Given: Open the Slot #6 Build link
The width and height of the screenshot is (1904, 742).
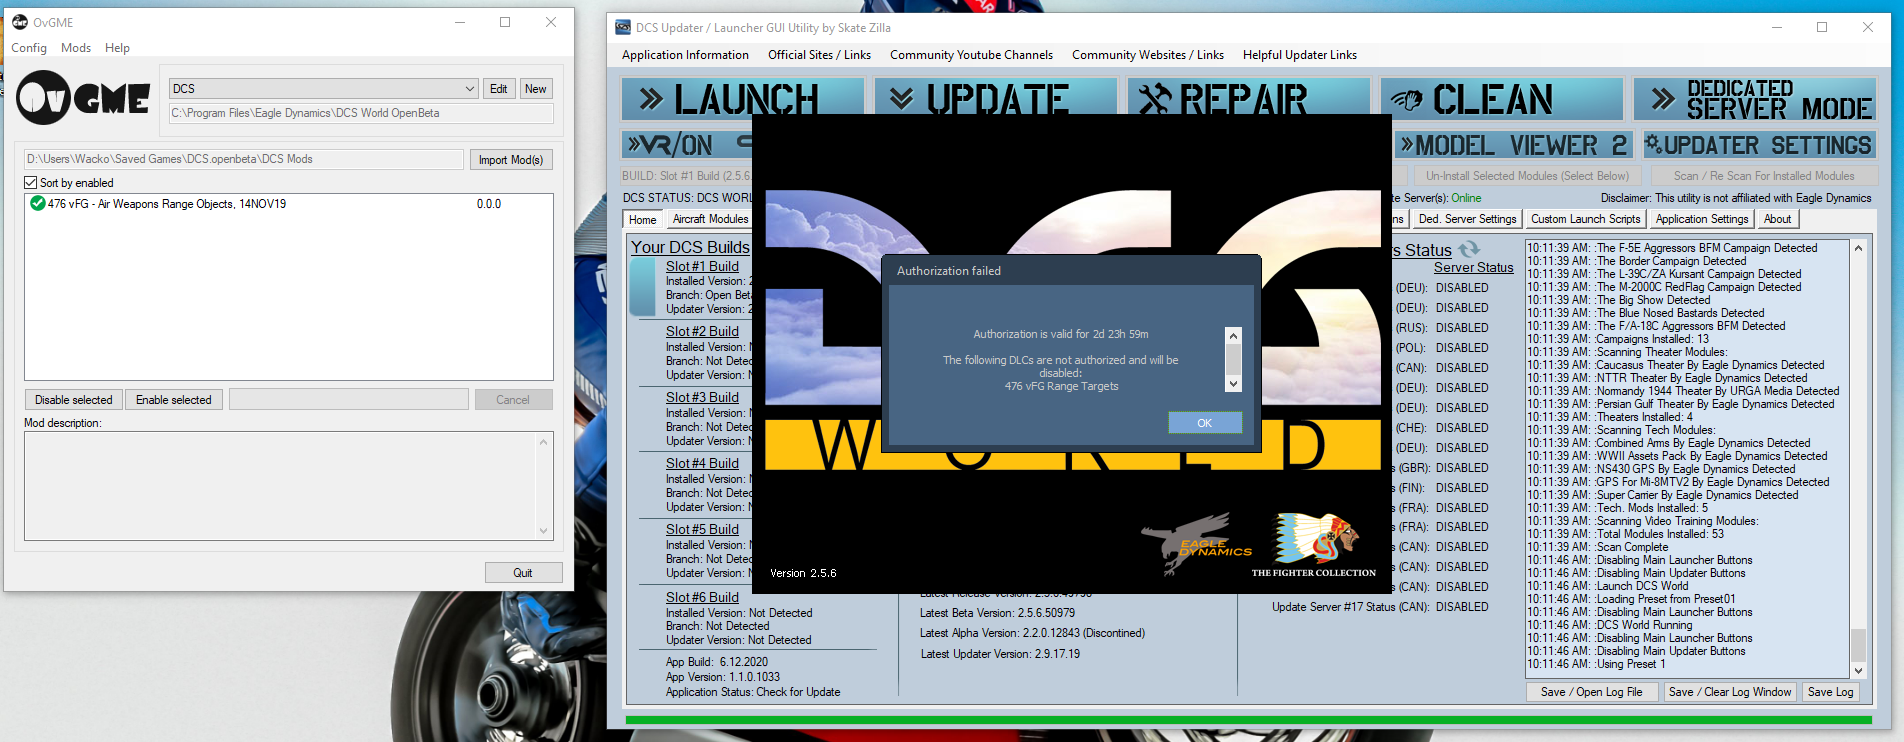Looking at the screenshot, I should [702, 598].
